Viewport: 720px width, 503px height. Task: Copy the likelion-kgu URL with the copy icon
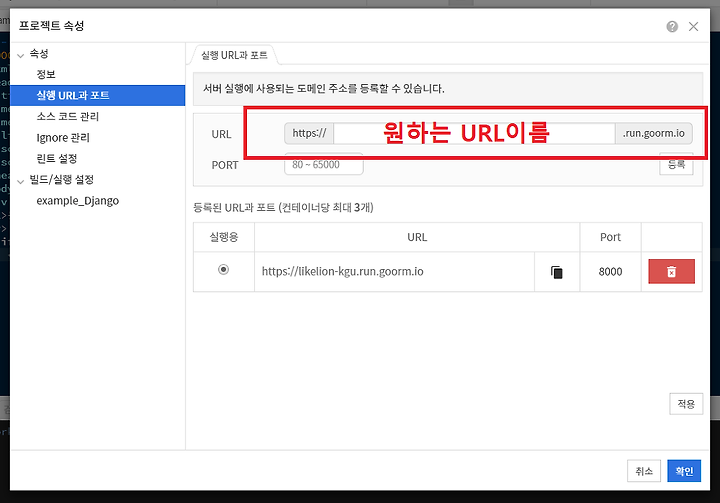pyautogui.click(x=557, y=272)
